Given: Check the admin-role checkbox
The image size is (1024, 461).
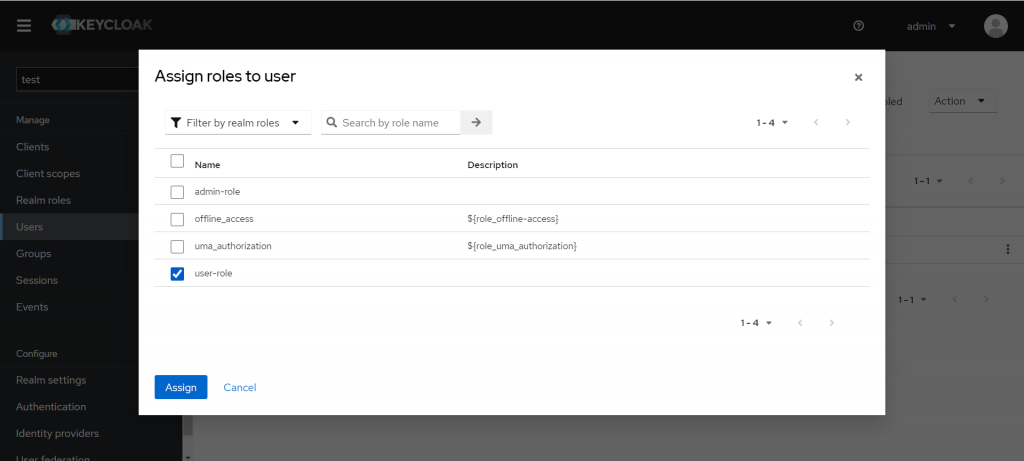Looking at the screenshot, I should point(177,192).
